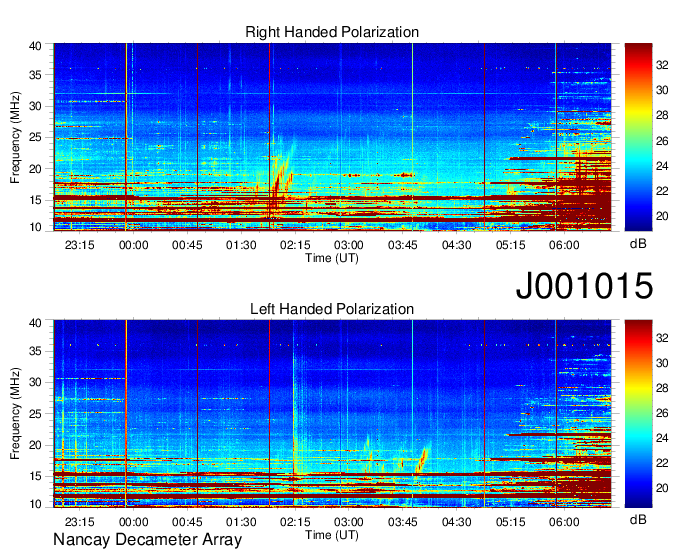
Task: Select the J001015 observation label
Action: [584, 286]
